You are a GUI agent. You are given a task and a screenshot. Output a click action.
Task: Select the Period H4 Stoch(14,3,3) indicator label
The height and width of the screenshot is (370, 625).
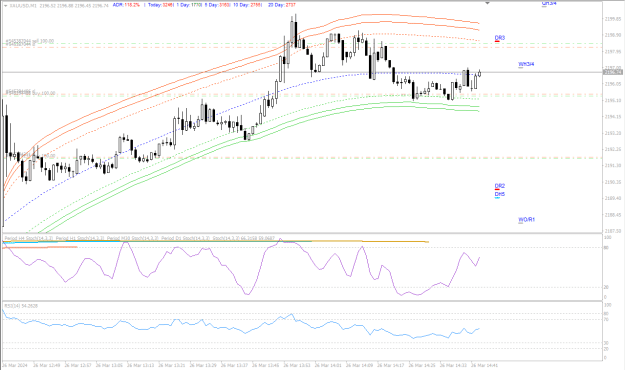(29, 238)
